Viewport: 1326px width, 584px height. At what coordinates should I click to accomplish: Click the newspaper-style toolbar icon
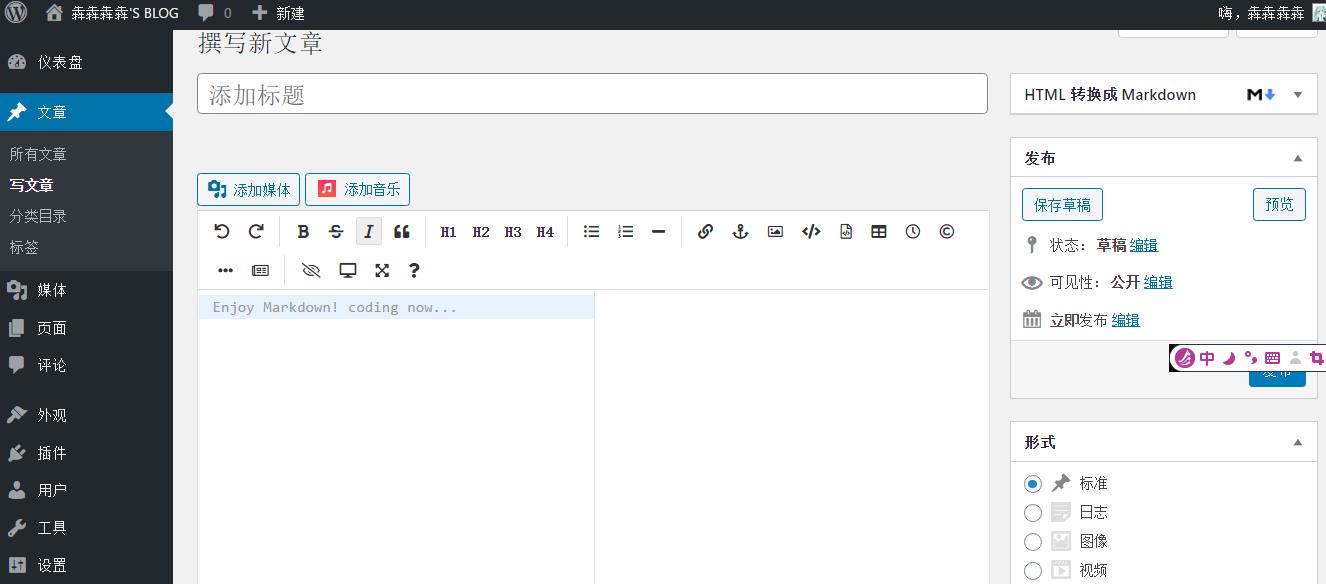260,270
